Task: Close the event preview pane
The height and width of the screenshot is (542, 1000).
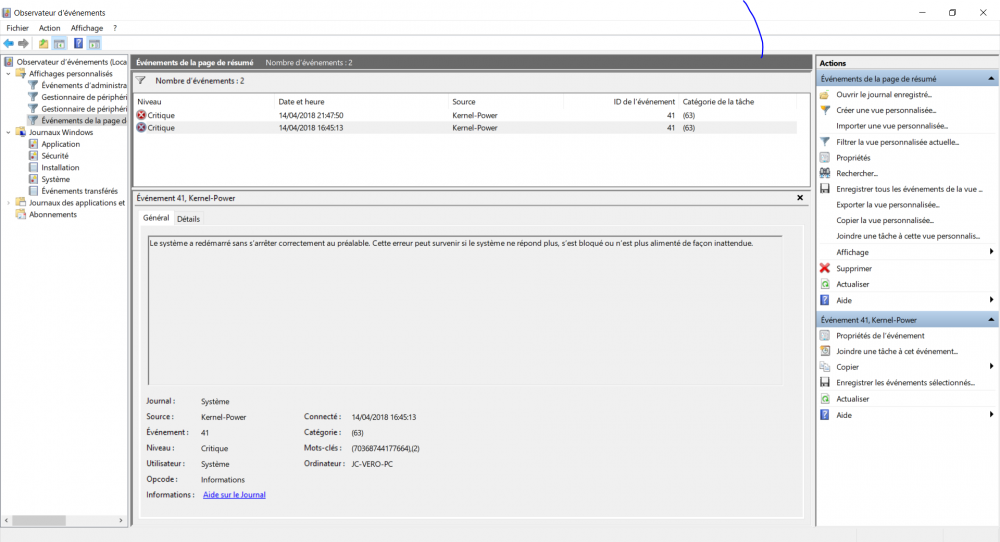Action: 800,198
